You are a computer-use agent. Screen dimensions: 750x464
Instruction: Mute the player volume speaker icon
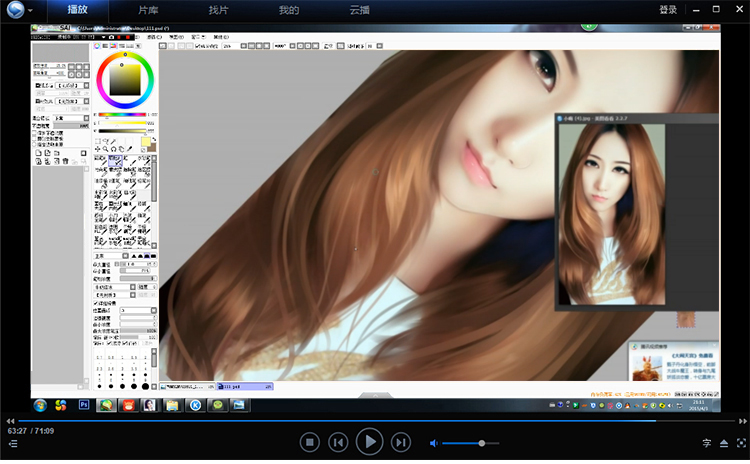point(434,443)
